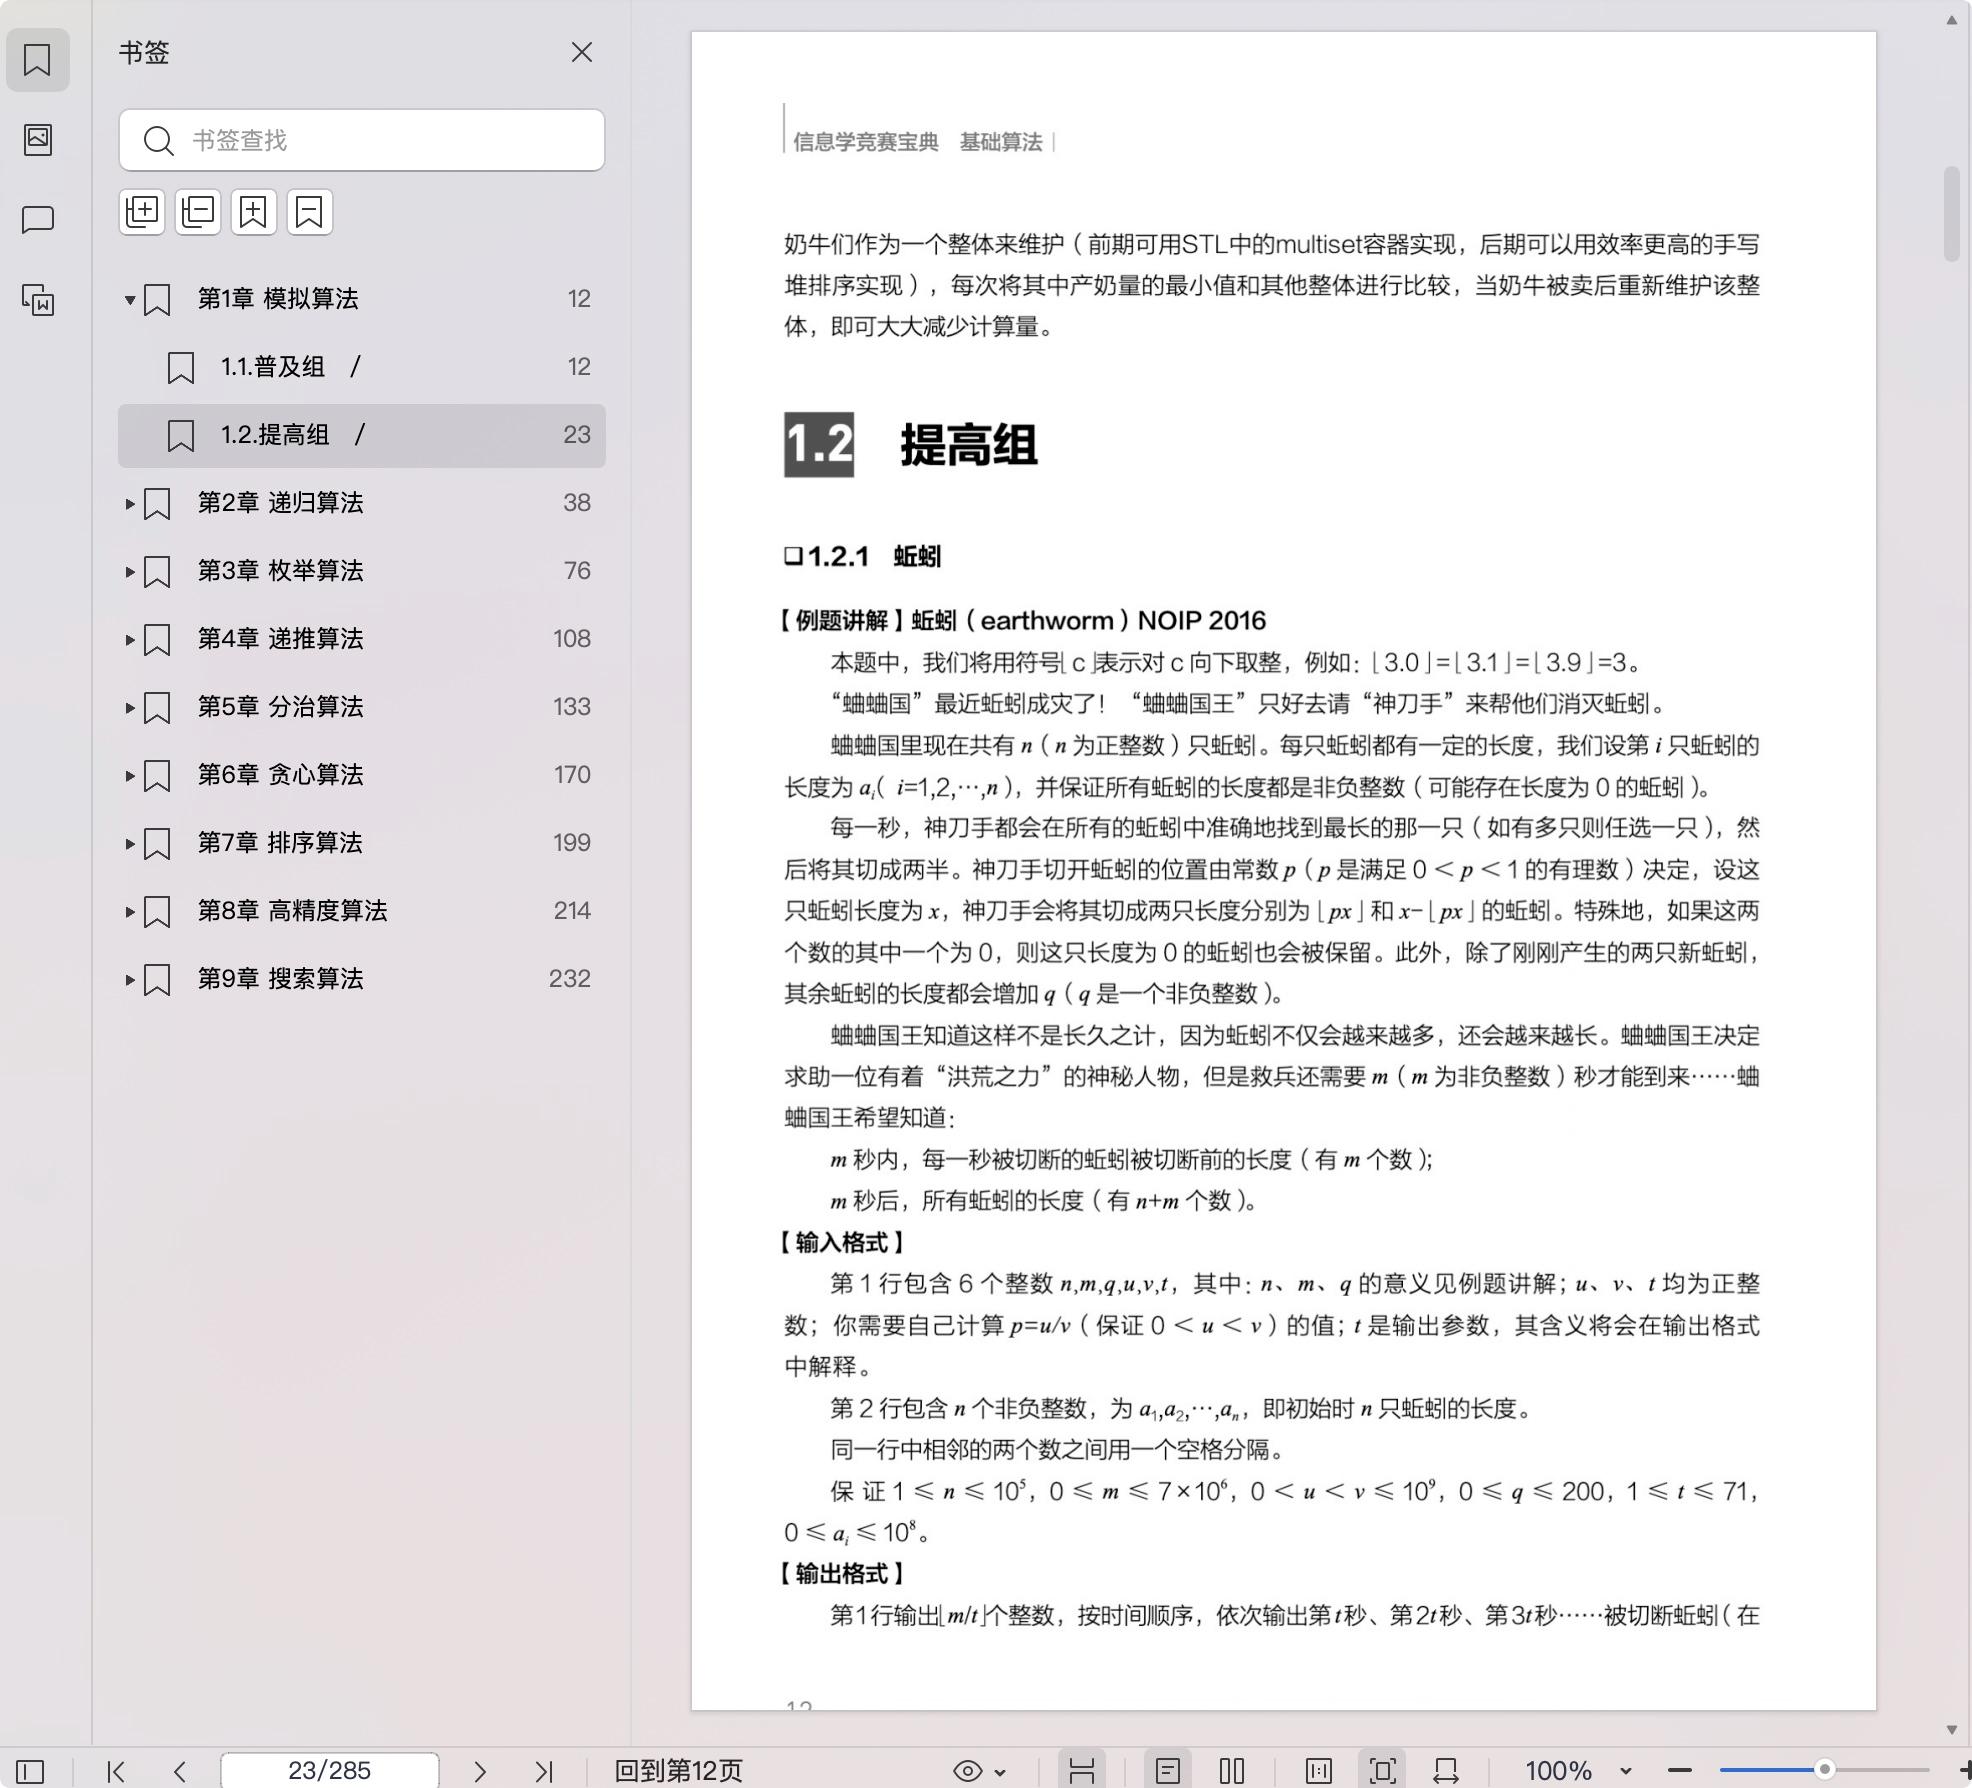The height and width of the screenshot is (1788, 1972).
Task: Click the subheading 1.2.1 蚯蚓
Action: [863, 557]
